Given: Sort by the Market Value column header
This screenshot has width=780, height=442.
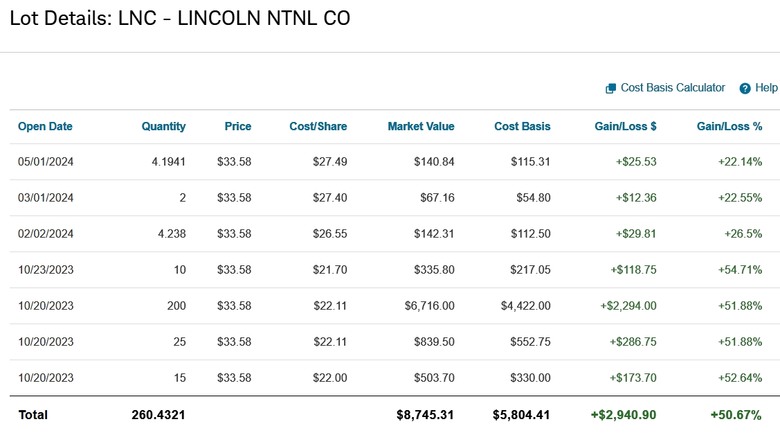Looking at the screenshot, I should tap(421, 126).
